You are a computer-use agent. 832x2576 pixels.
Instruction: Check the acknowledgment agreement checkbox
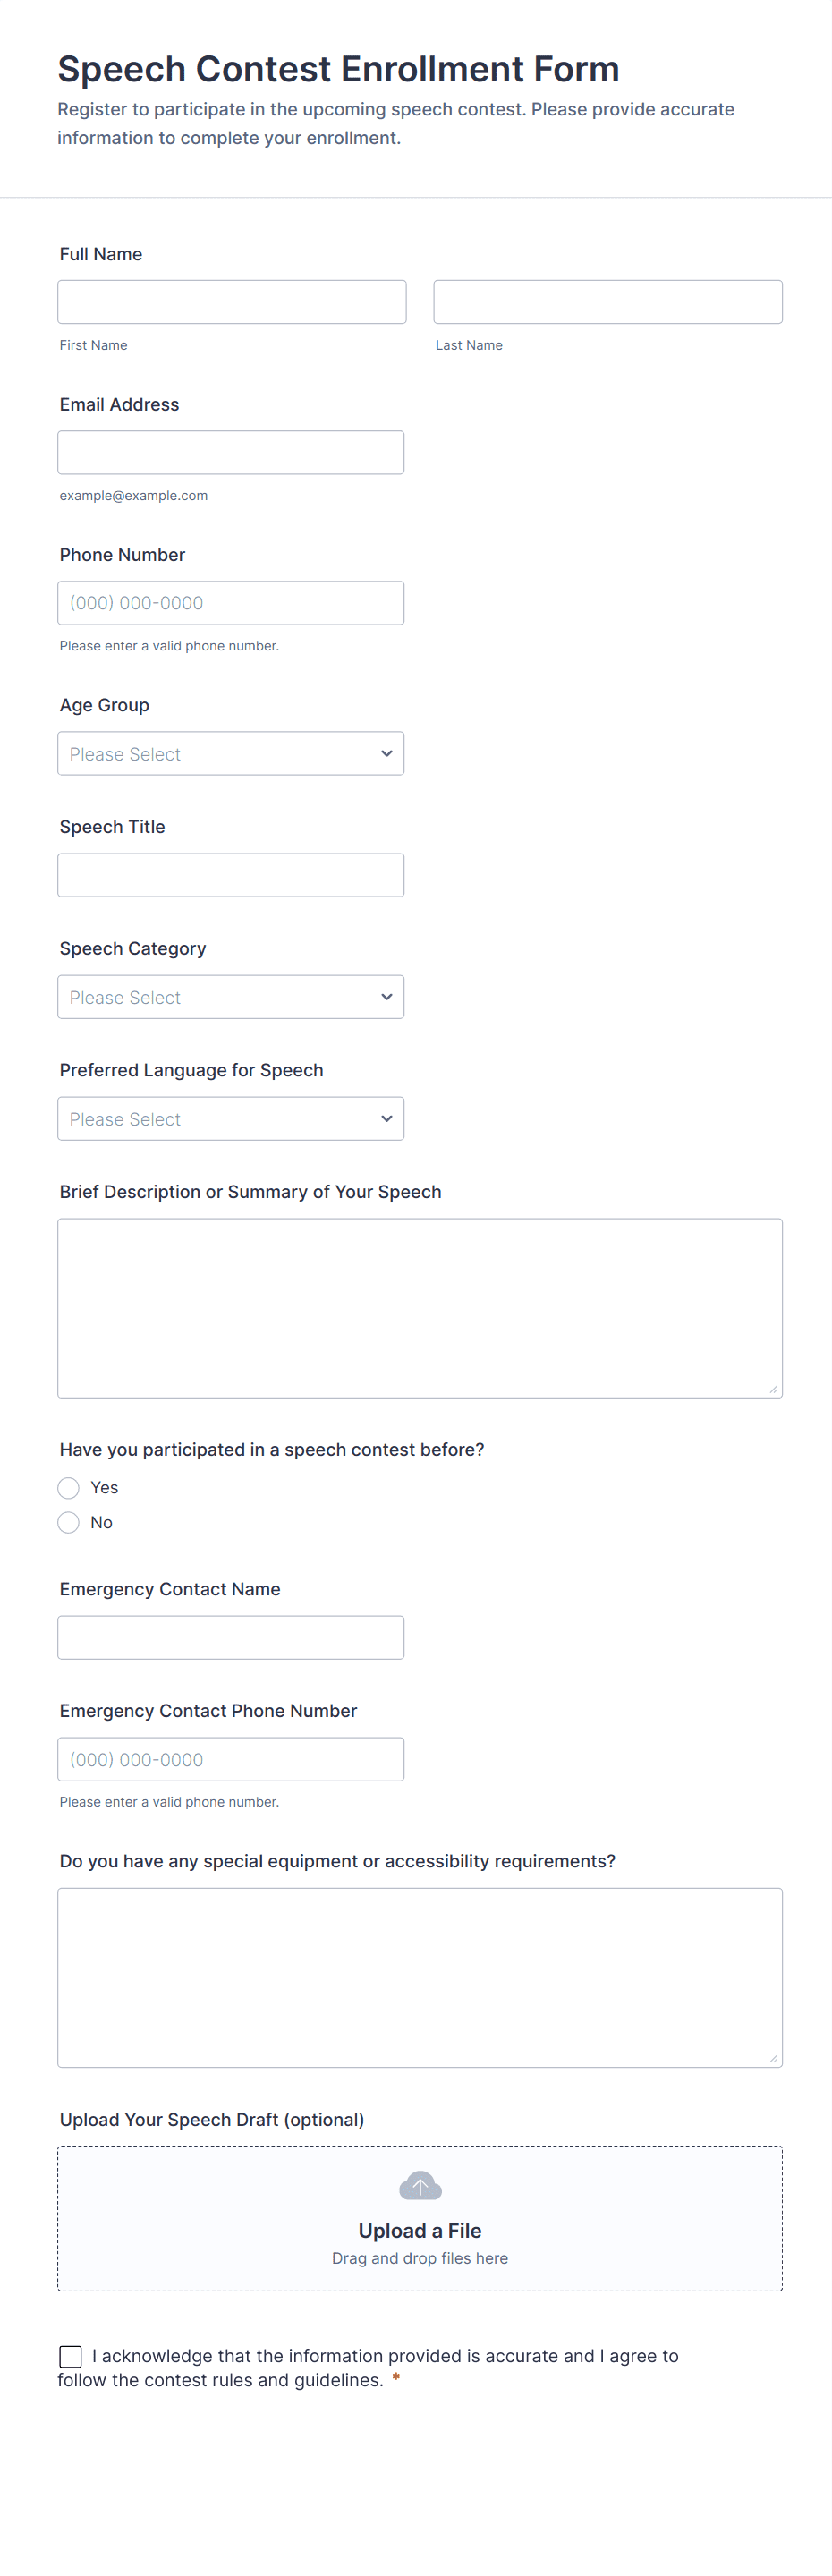click(71, 2356)
